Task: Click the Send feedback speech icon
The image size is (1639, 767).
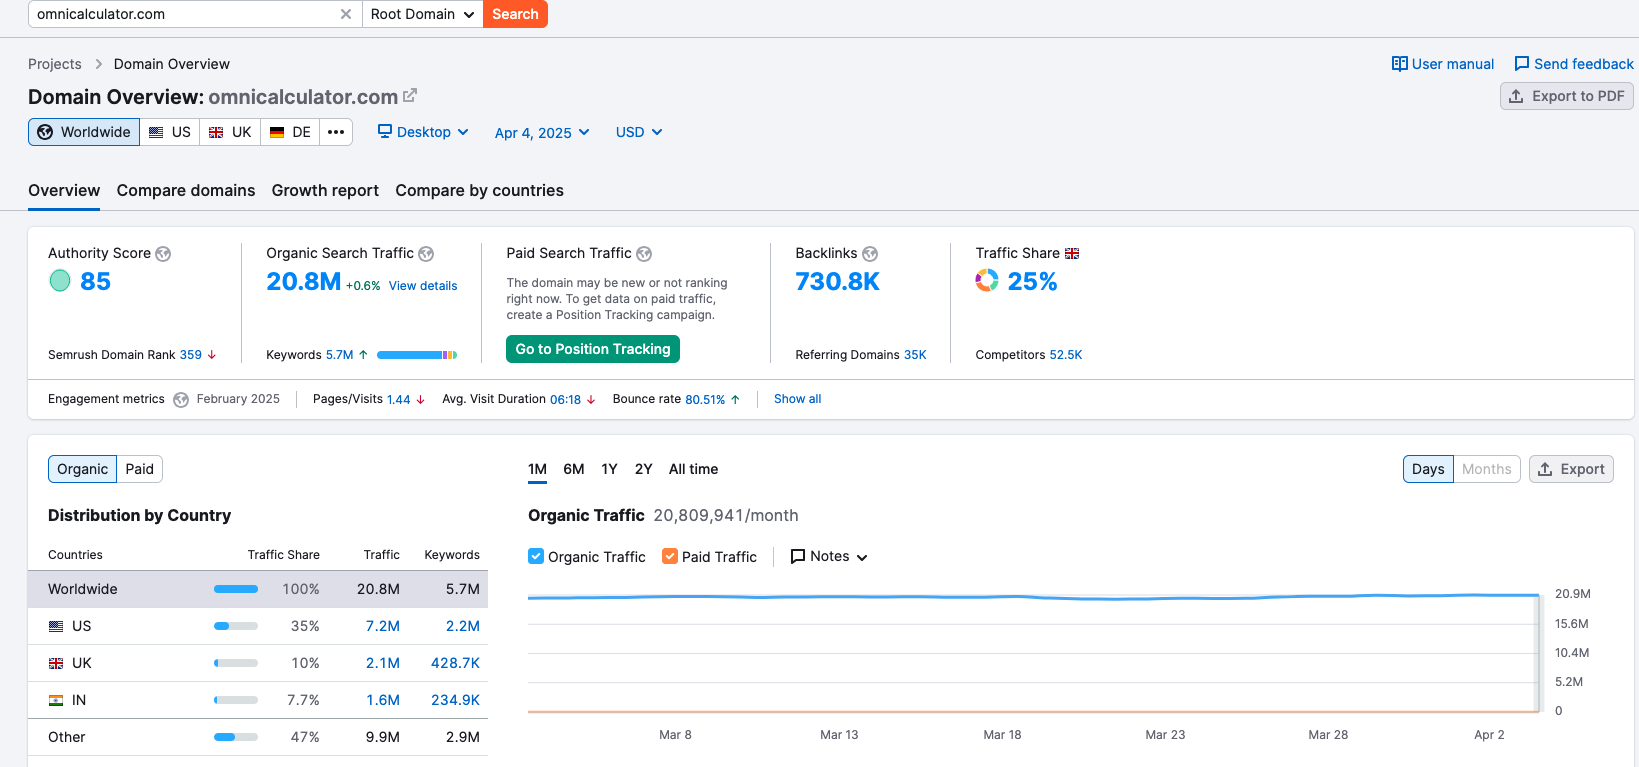Action: (1522, 64)
